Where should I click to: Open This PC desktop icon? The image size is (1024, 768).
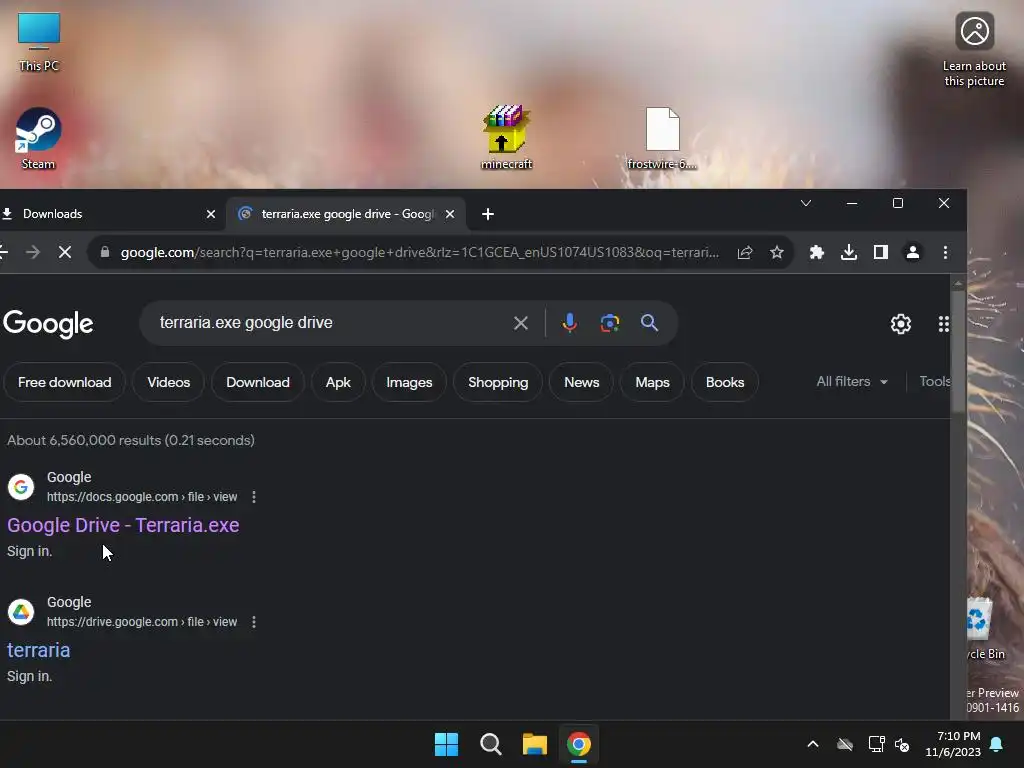39,42
